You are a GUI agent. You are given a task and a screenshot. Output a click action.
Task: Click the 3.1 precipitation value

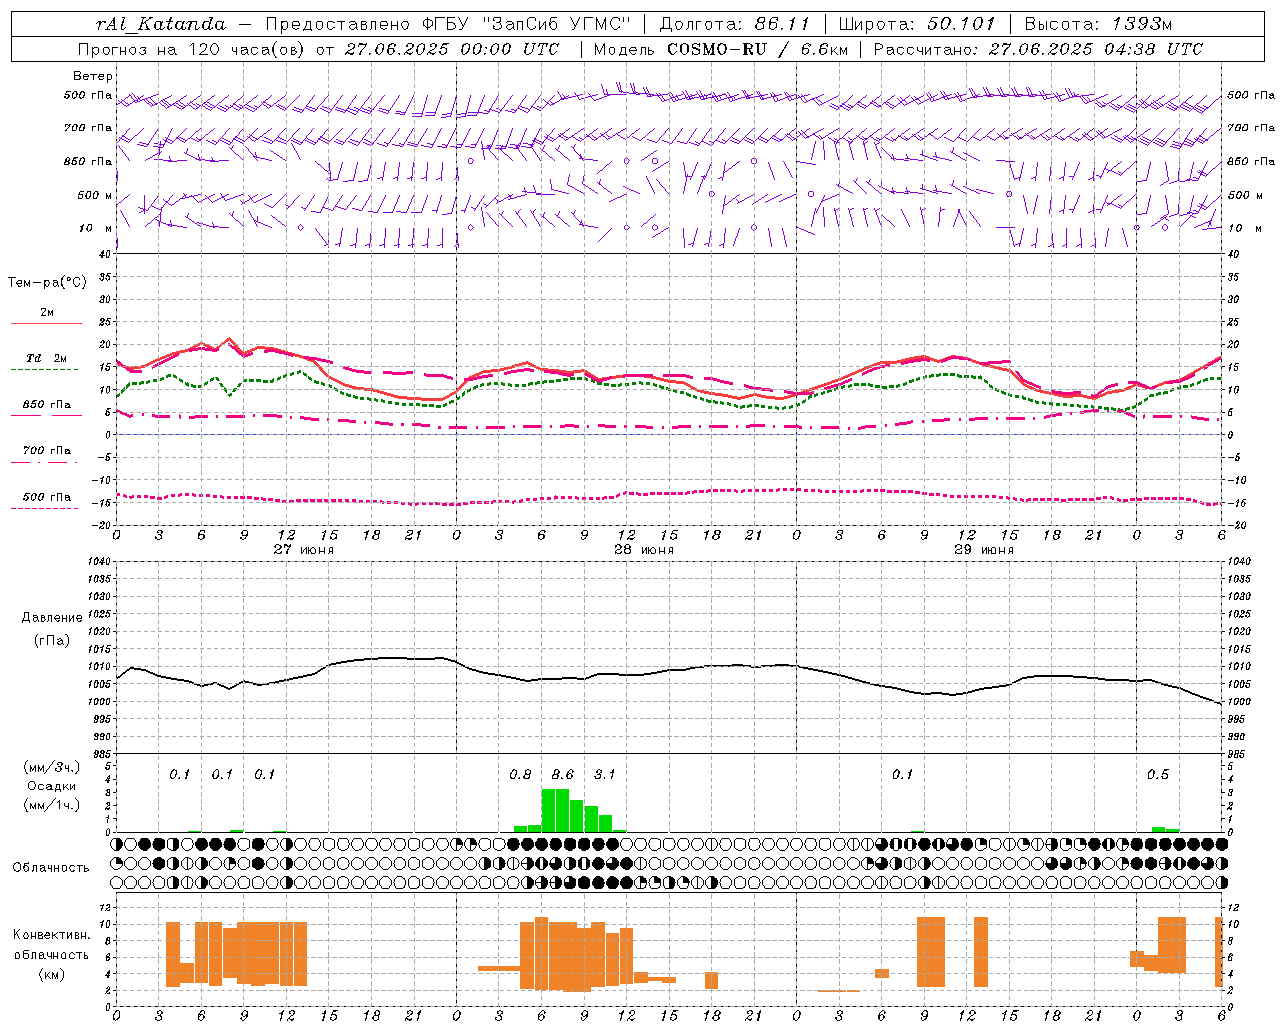(605, 775)
